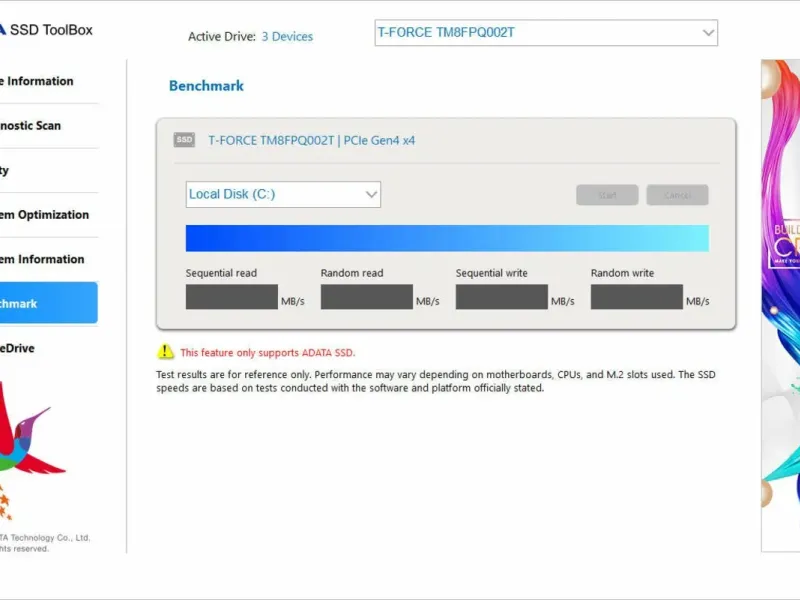Image resolution: width=800 pixels, height=600 pixels.
Task: Click the grayed-out Start benchmark button
Action: click(607, 195)
